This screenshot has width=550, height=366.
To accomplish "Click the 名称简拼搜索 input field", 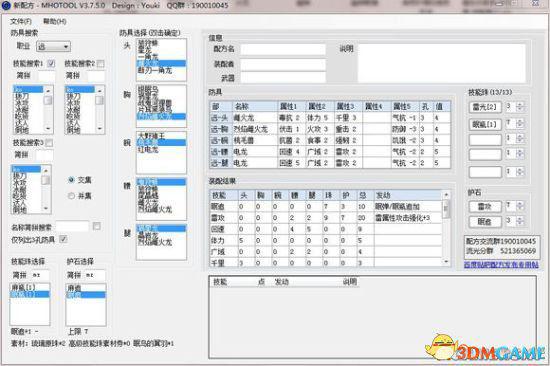I will pos(73,227).
